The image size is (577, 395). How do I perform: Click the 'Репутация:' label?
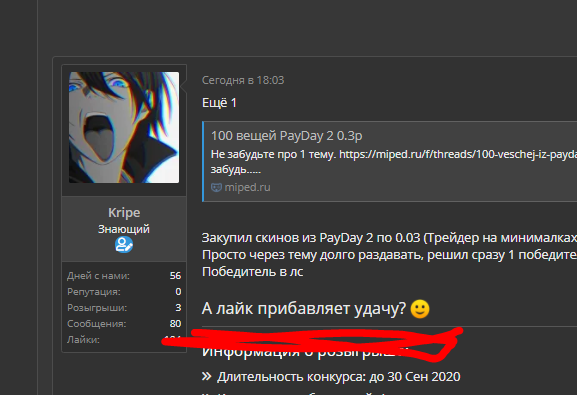click(x=93, y=292)
